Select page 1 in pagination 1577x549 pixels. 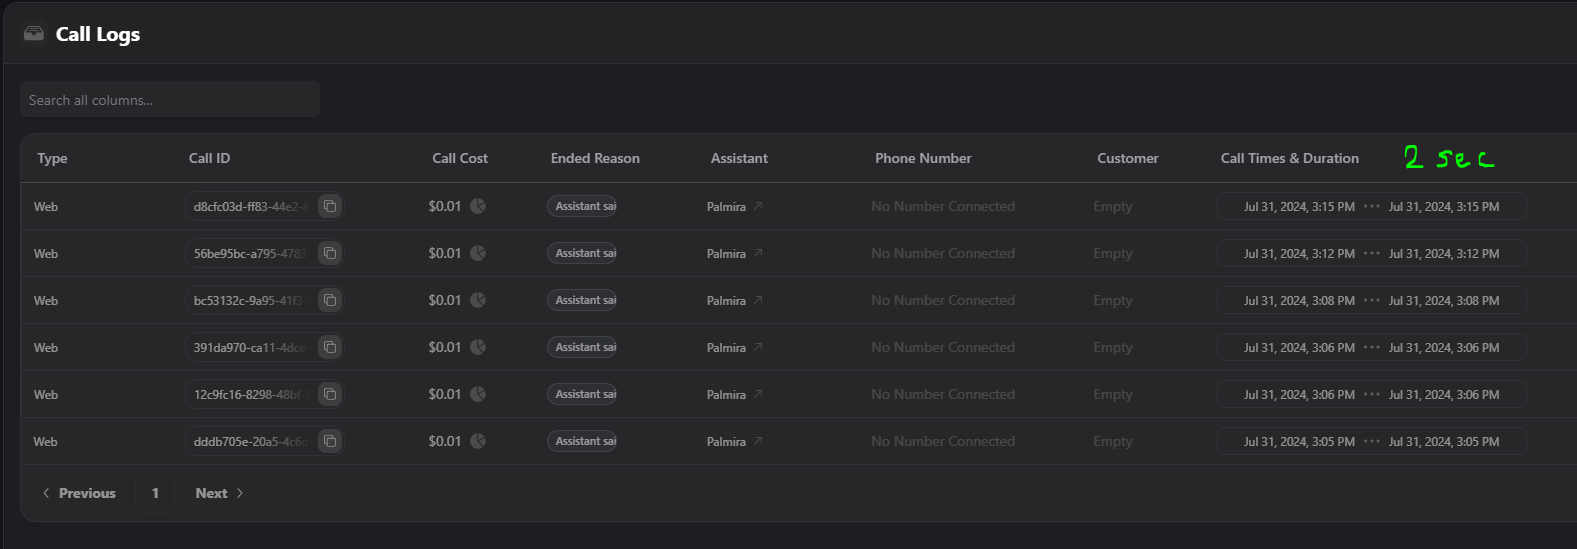(x=155, y=493)
